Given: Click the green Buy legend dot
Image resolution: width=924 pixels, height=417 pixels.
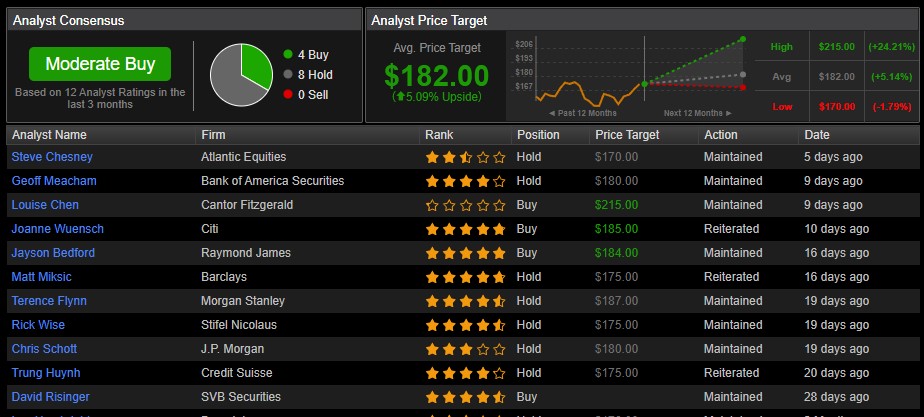Looking at the screenshot, I should pos(288,54).
